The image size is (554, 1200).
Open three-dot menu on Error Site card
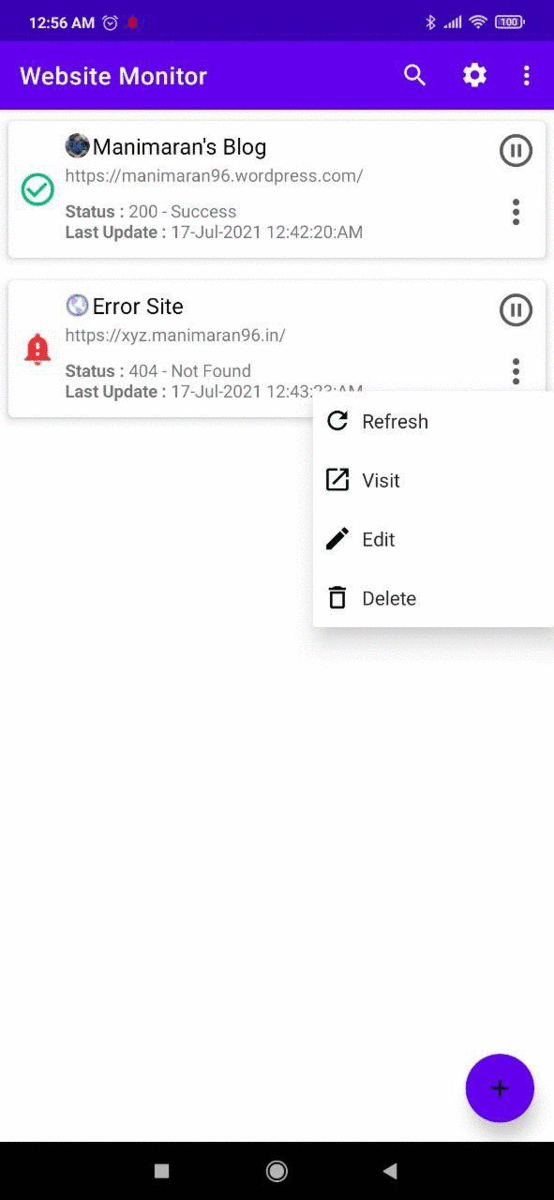point(516,371)
